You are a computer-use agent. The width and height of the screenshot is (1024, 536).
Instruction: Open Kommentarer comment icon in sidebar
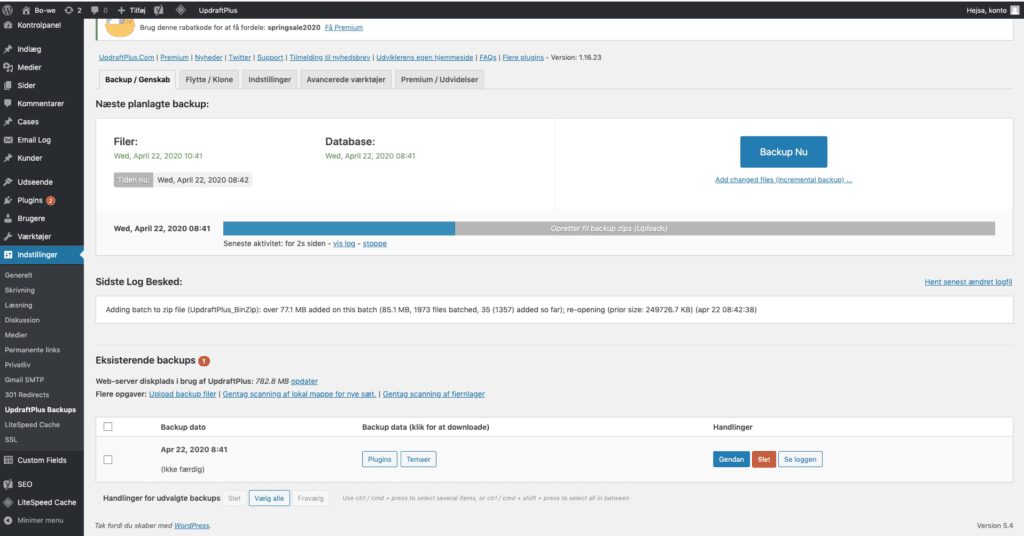click(8, 103)
